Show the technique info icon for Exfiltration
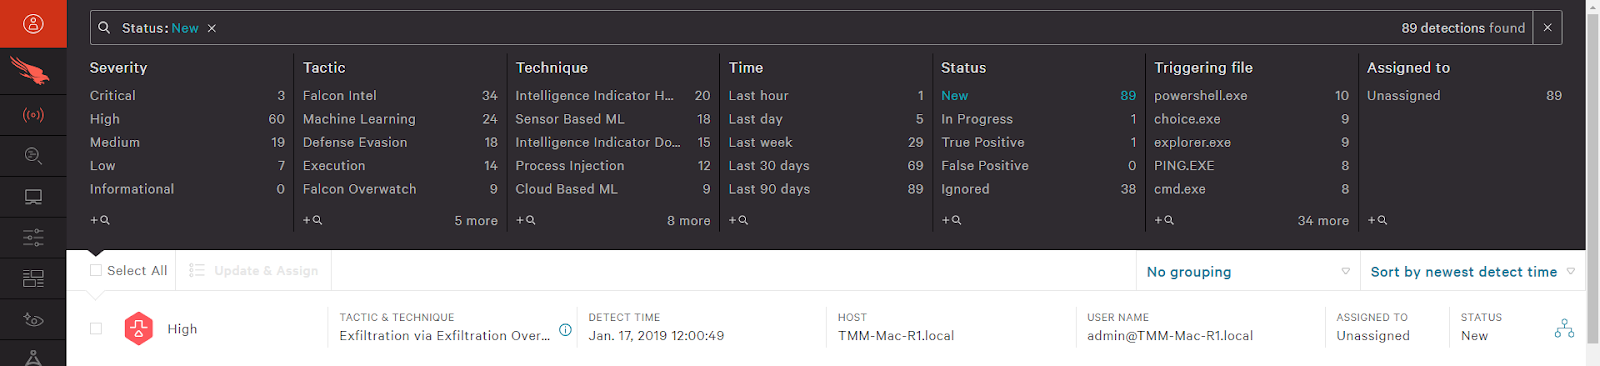This screenshot has width=1600, height=366. pyautogui.click(x=565, y=330)
